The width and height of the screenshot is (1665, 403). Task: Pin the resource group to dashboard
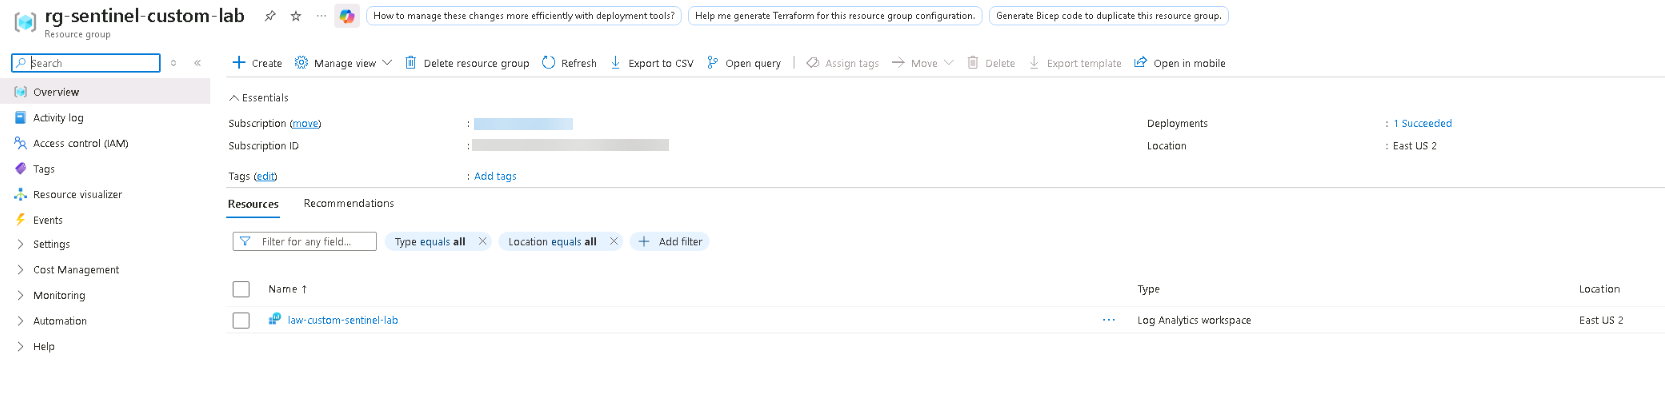[270, 16]
